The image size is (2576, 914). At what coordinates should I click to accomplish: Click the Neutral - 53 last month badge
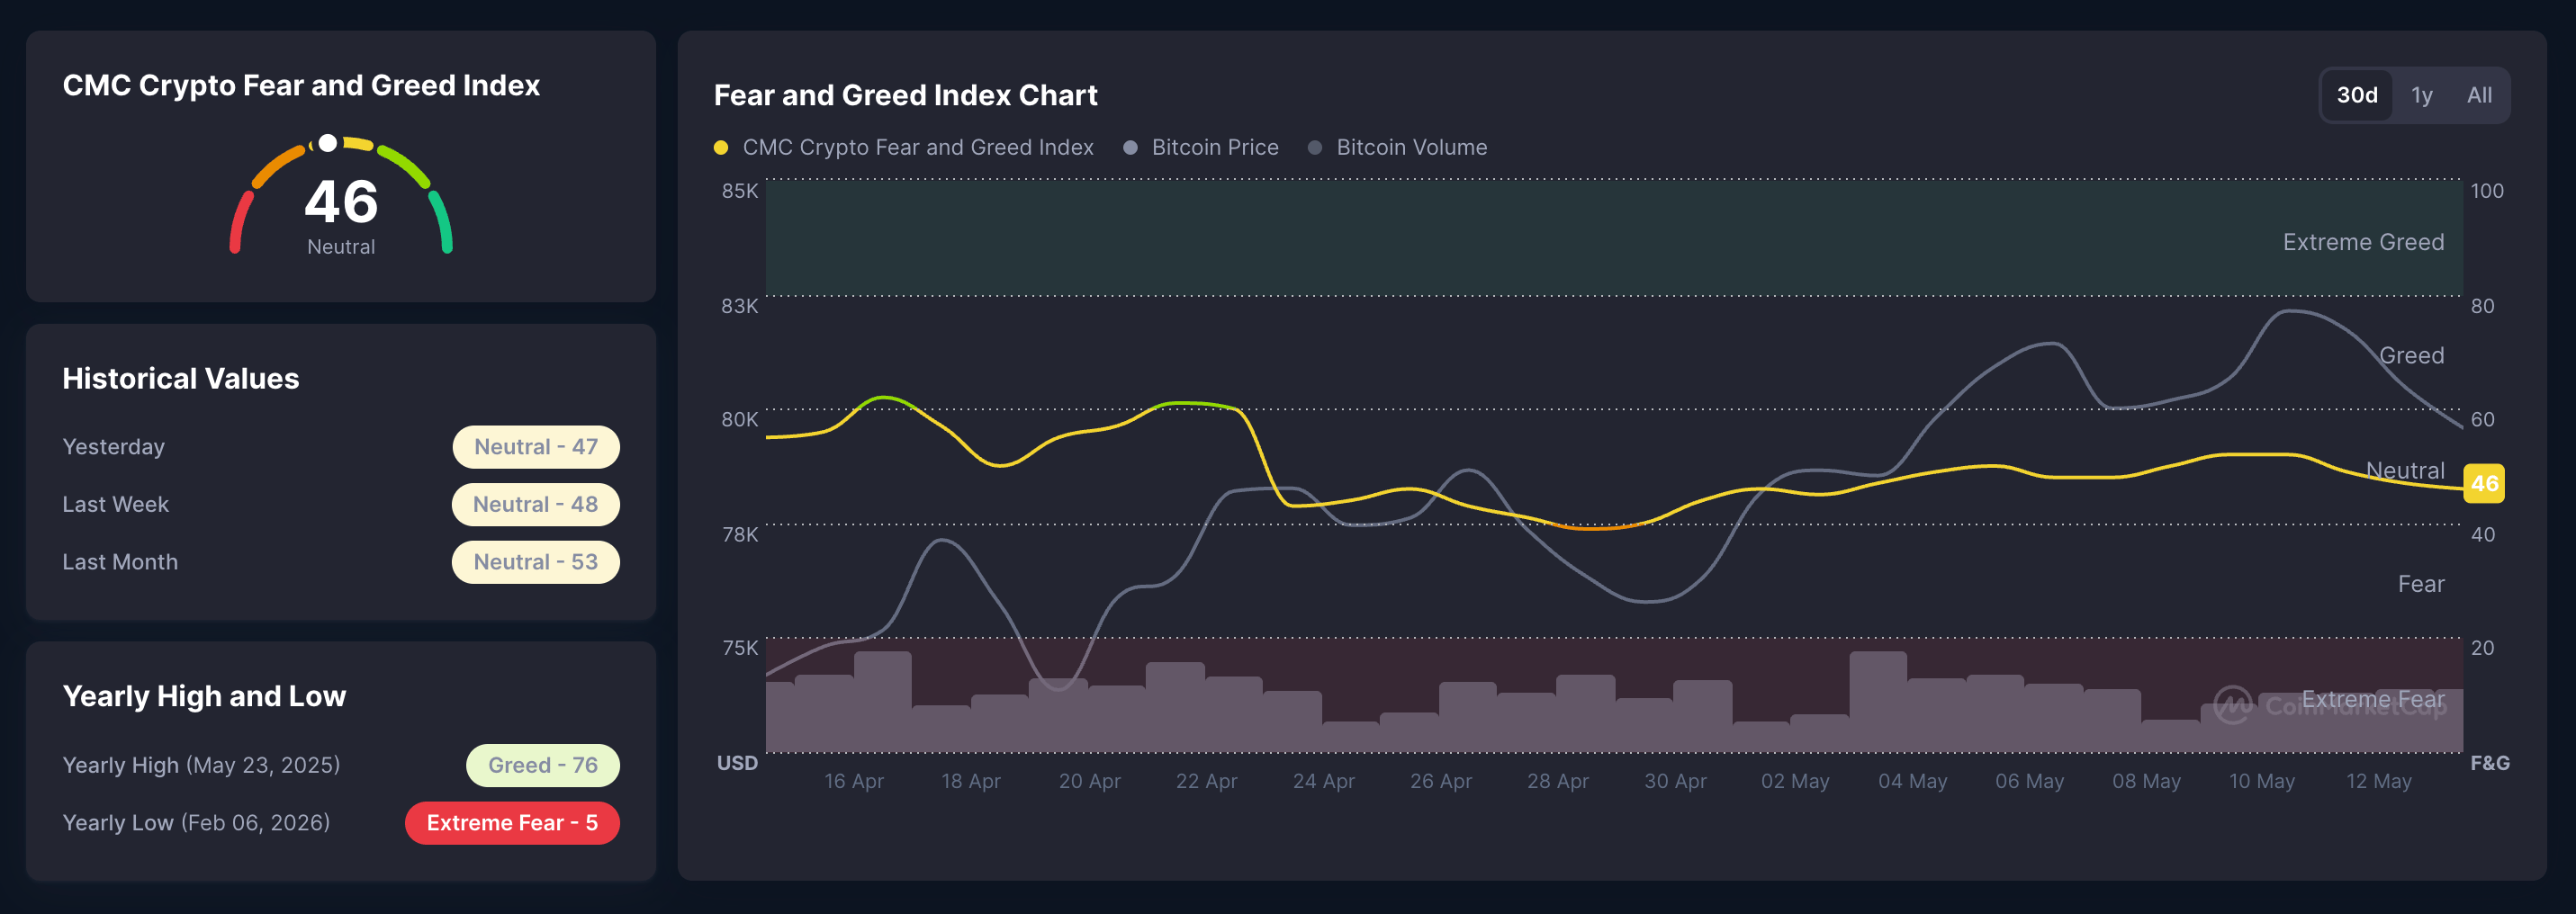click(x=536, y=562)
